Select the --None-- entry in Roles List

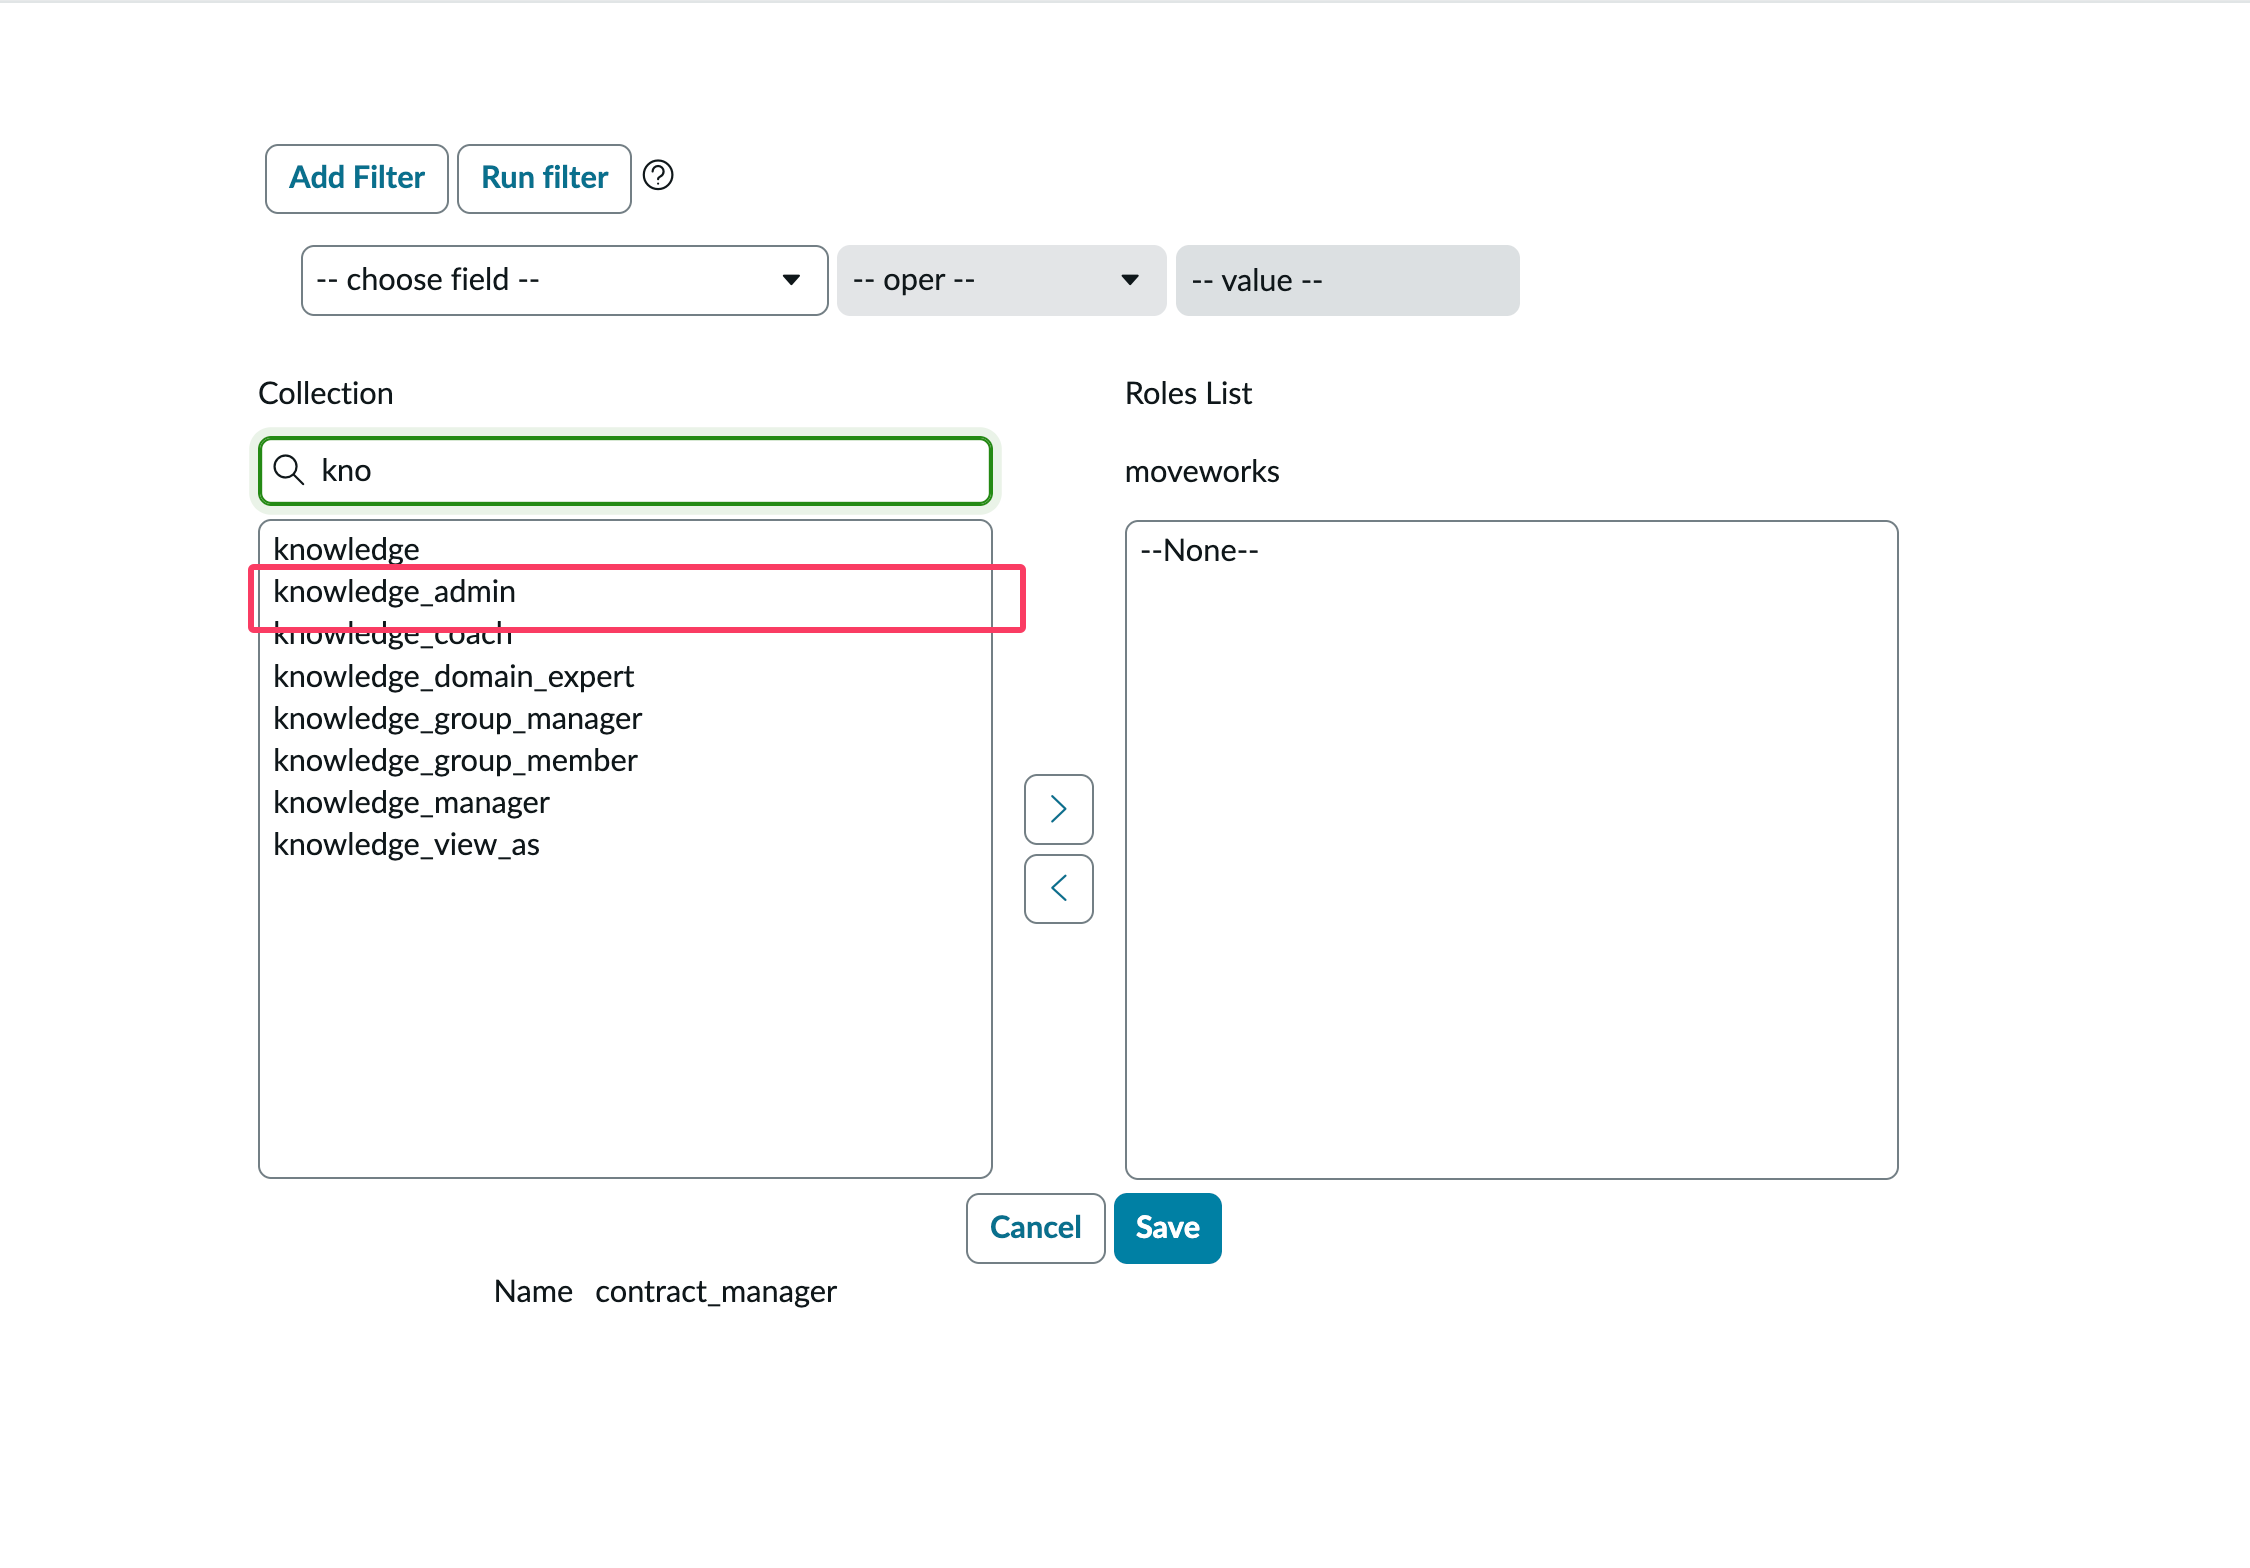click(x=1199, y=551)
